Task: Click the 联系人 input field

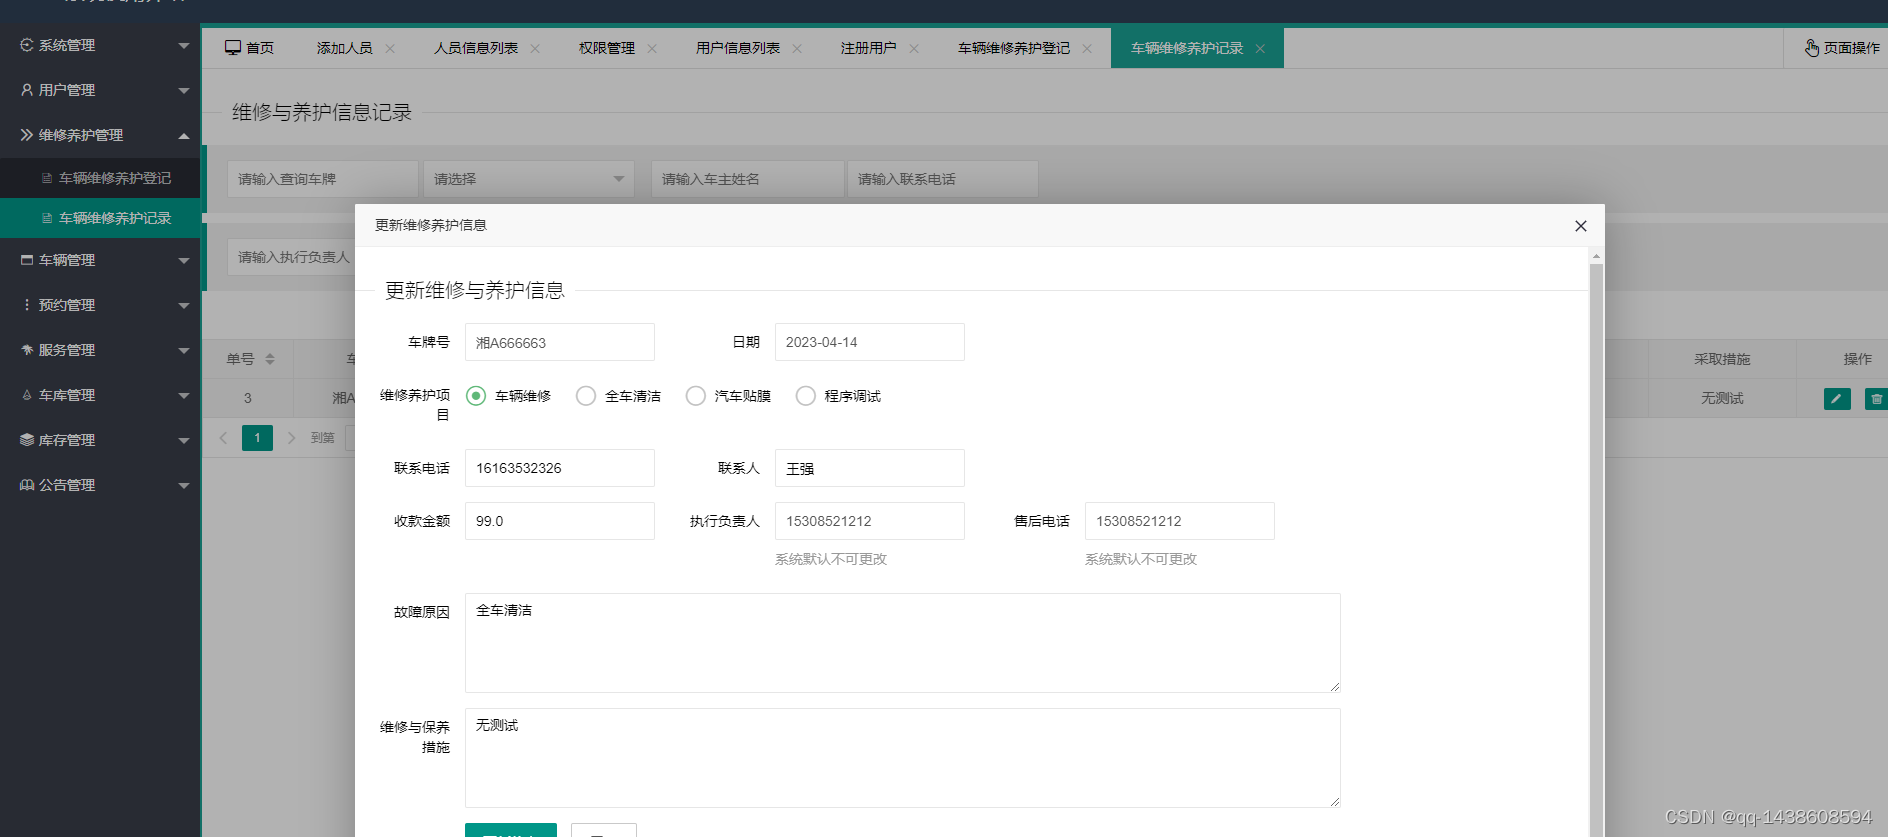Action: (x=870, y=468)
